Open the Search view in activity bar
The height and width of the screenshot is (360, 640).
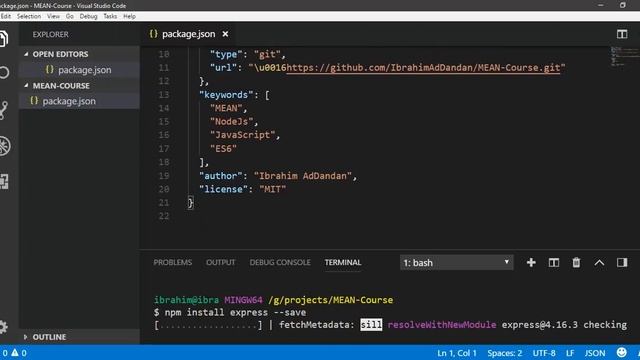[x=4, y=73]
